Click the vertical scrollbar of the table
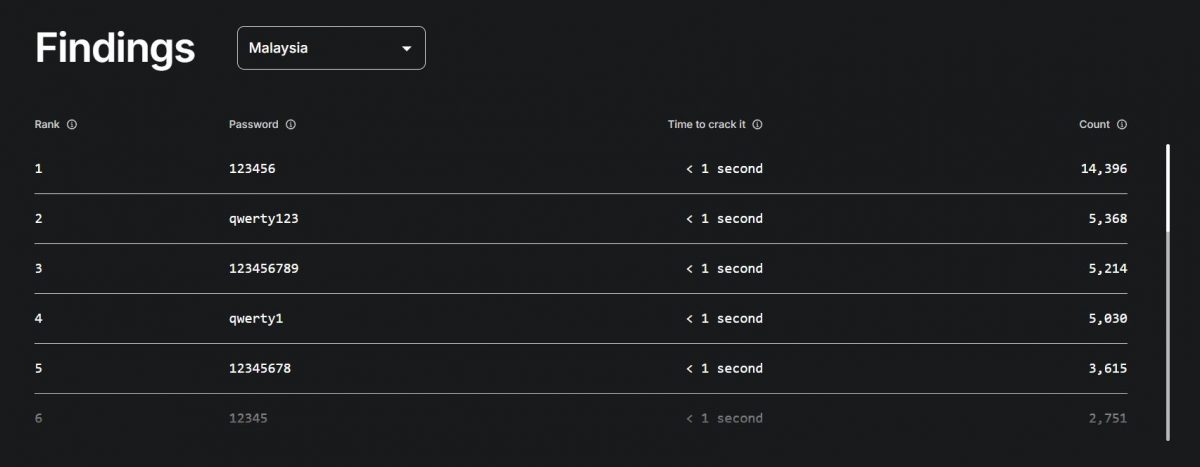 1167,293
